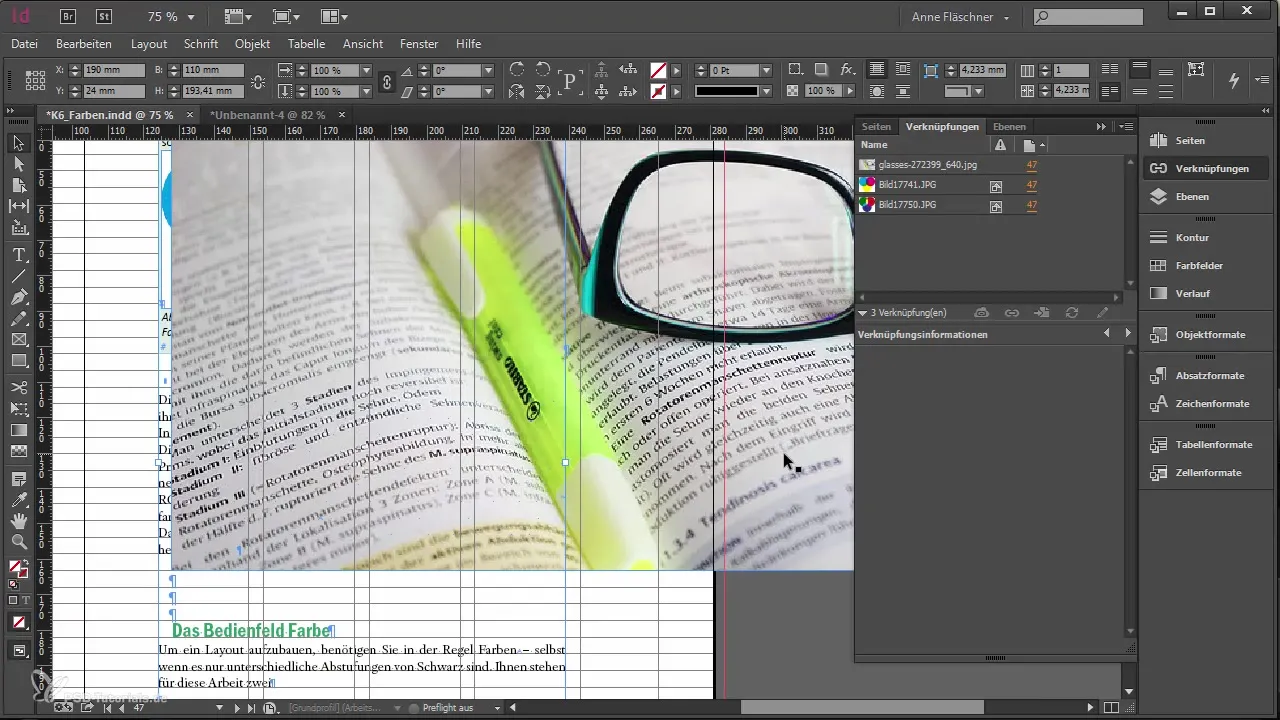The height and width of the screenshot is (720, 1280).
Task: Select the Direct Selection tool
Action: tap(18, 164)
